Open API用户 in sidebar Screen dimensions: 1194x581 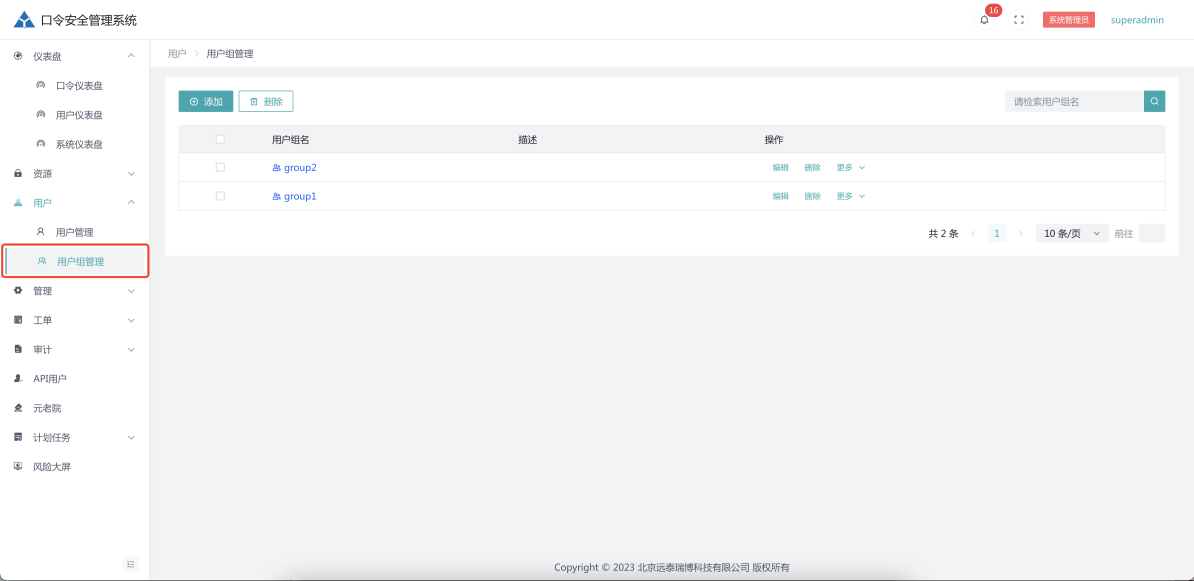tap(50, 379)
